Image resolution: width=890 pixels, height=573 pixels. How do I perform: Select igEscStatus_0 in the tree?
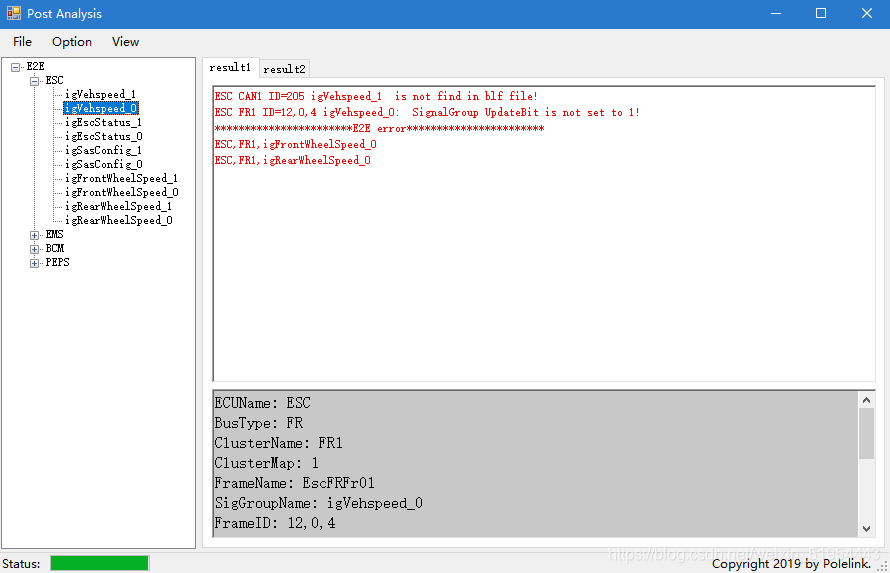point(104,137)
